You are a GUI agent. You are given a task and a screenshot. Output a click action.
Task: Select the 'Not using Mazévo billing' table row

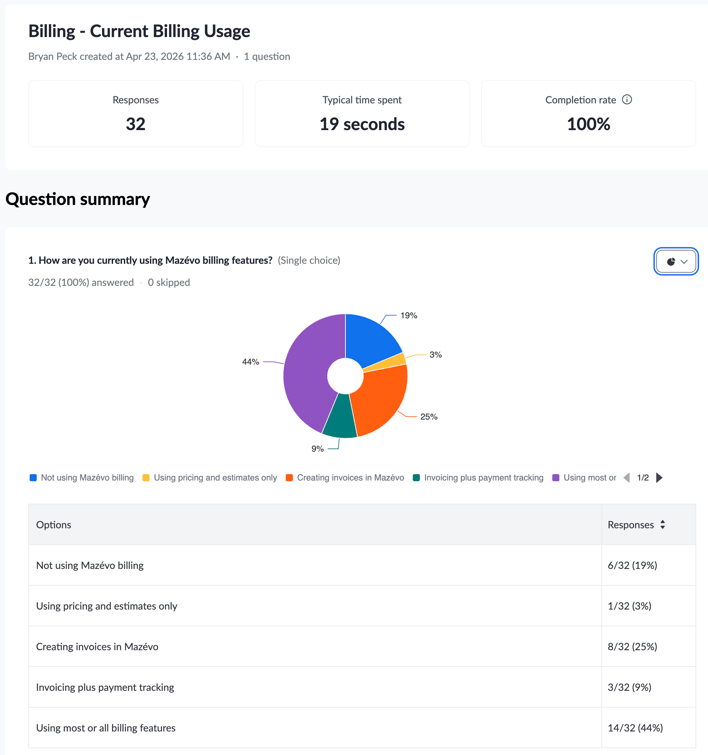[x=362, y=565]
